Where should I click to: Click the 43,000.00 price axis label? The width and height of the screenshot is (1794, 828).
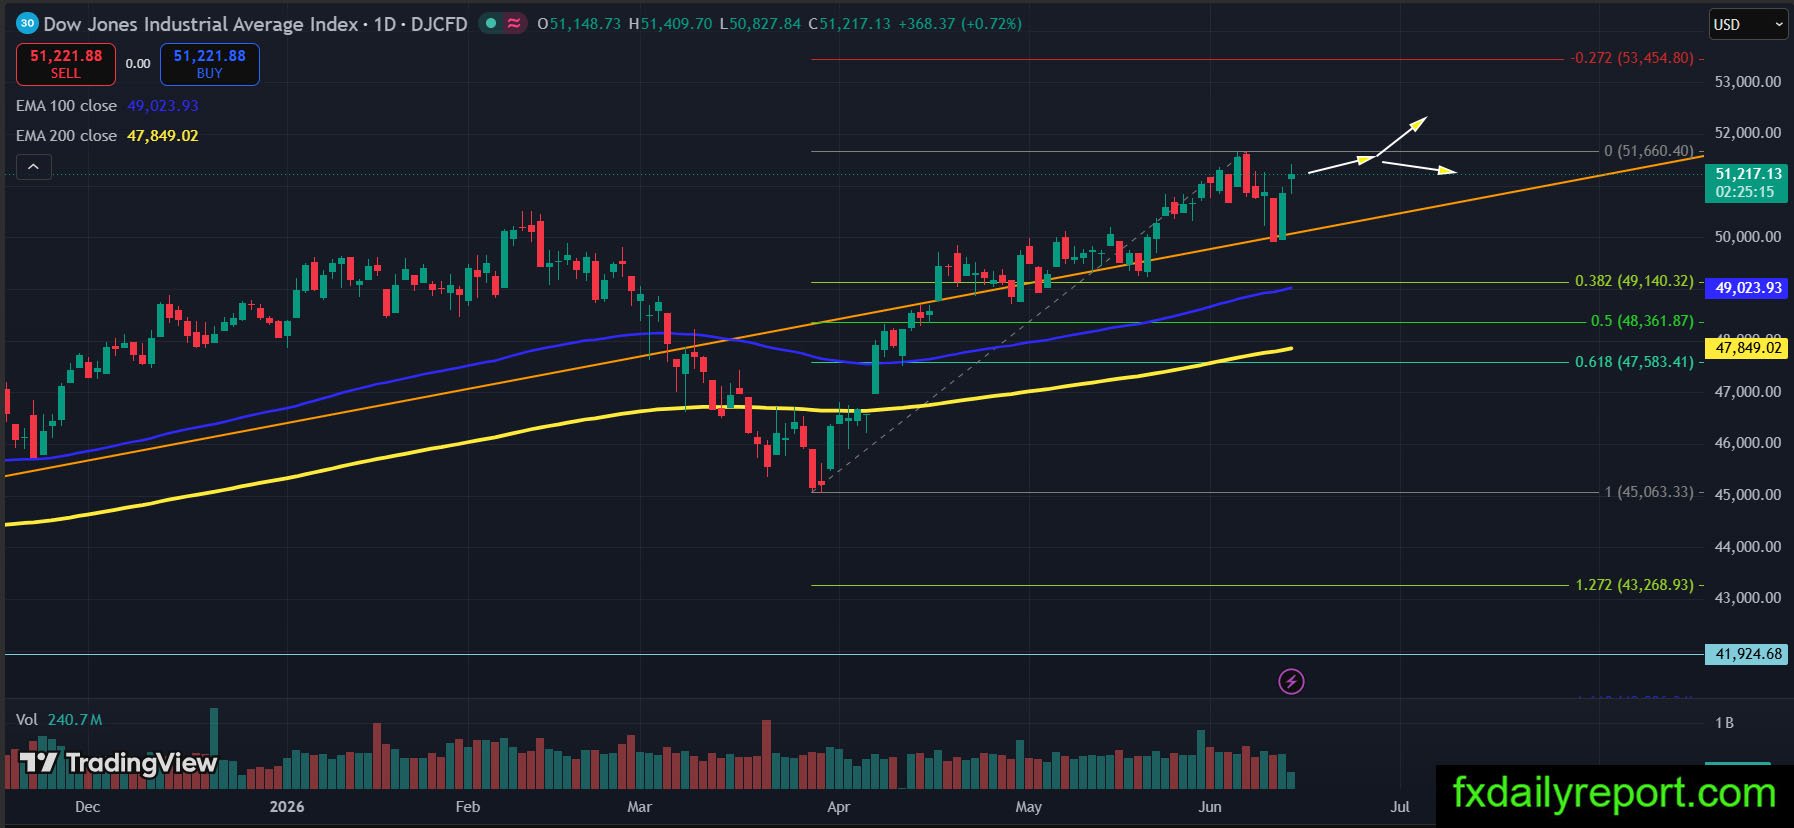[1748, 598]
